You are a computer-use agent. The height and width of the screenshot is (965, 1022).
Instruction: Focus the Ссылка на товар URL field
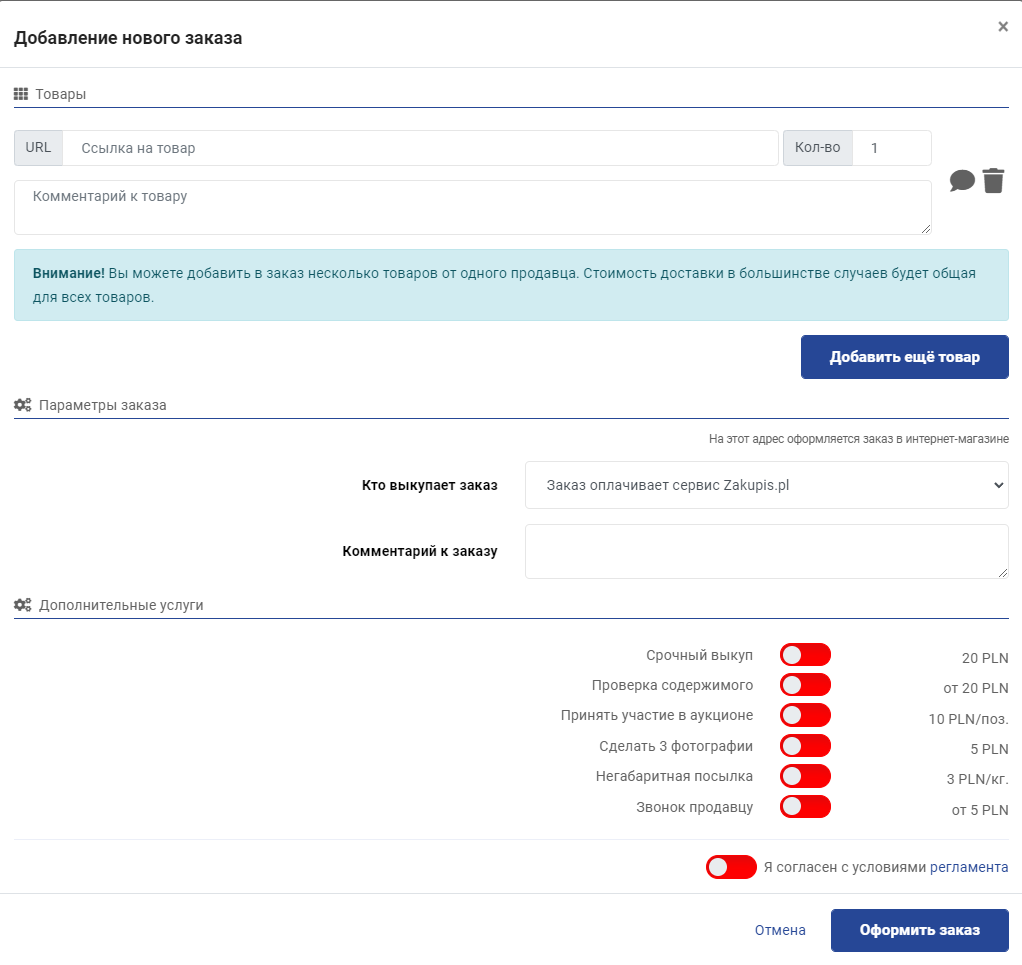420,148
